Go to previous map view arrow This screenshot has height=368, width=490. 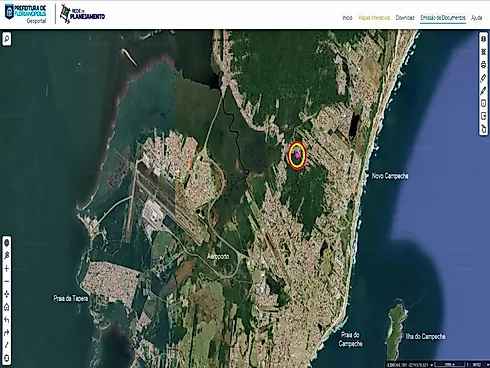click(x=6, y=320)
